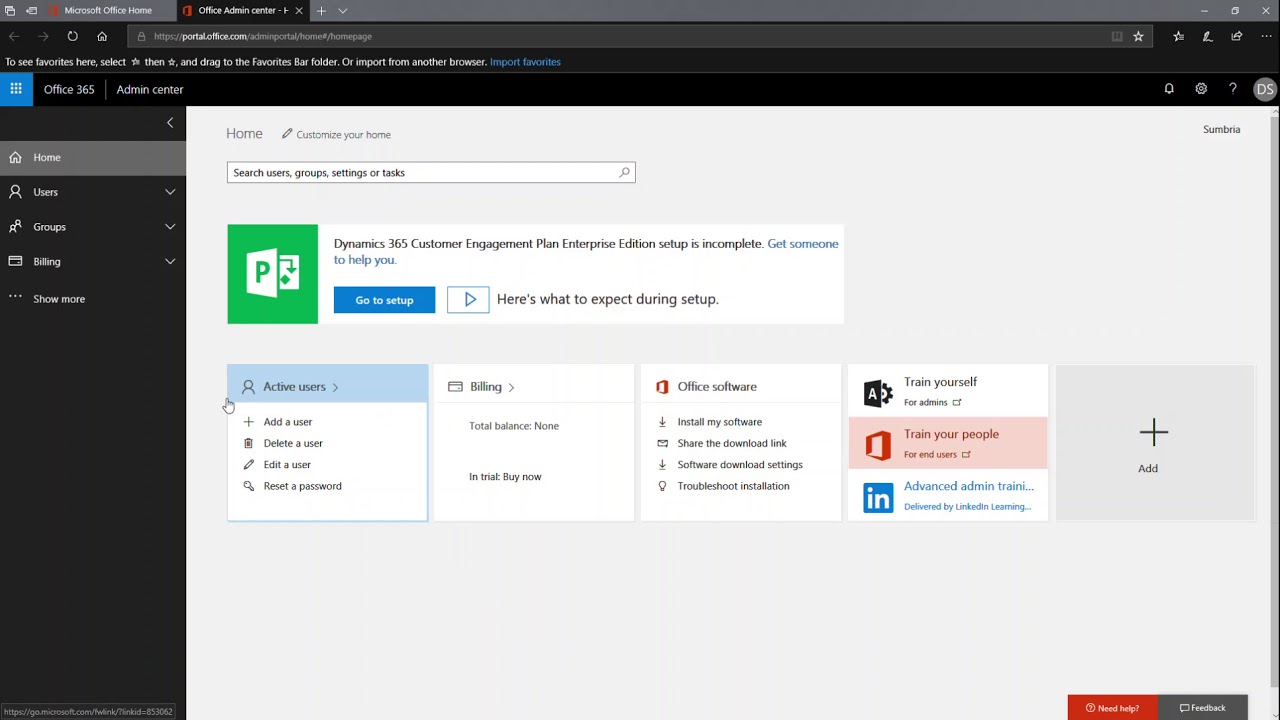Viewport: 1280px width, 720px height.
Task: Click the download icon for Install my software
Action: 662,422
